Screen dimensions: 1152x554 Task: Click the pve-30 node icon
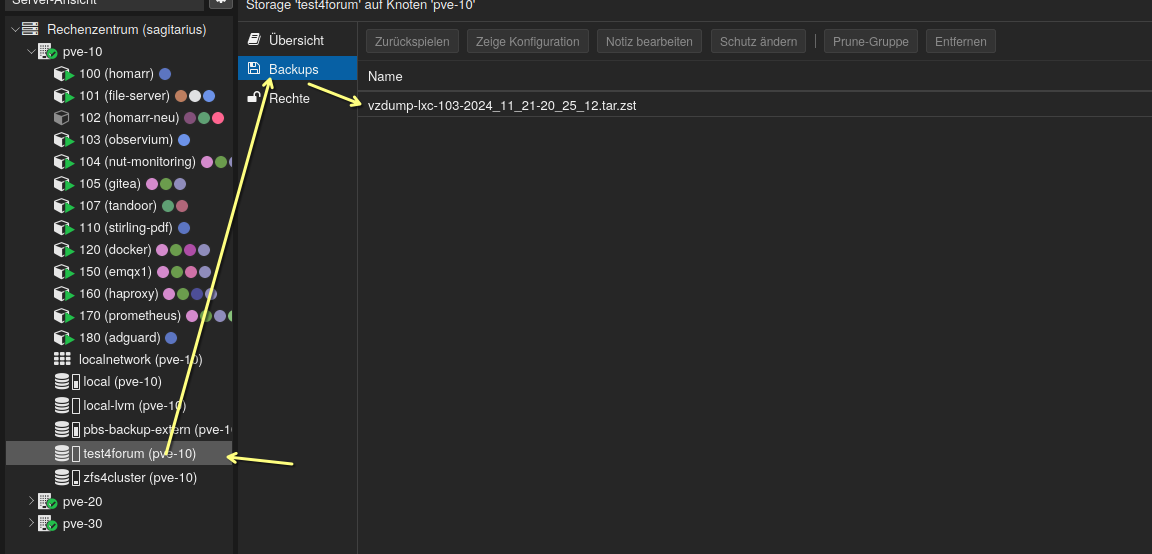coord(48,524)
